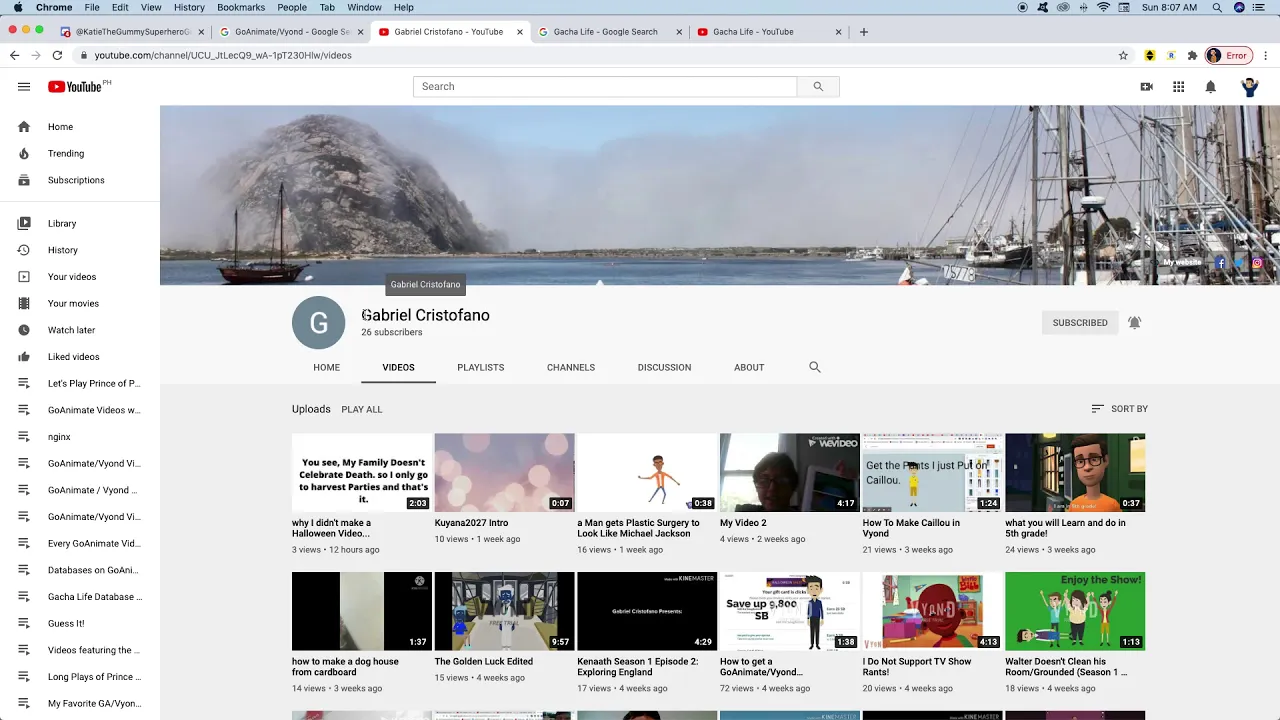Viewport: 1280px width, 720px height.
Task: Open the Apple menu
Action: coord(16,7)
